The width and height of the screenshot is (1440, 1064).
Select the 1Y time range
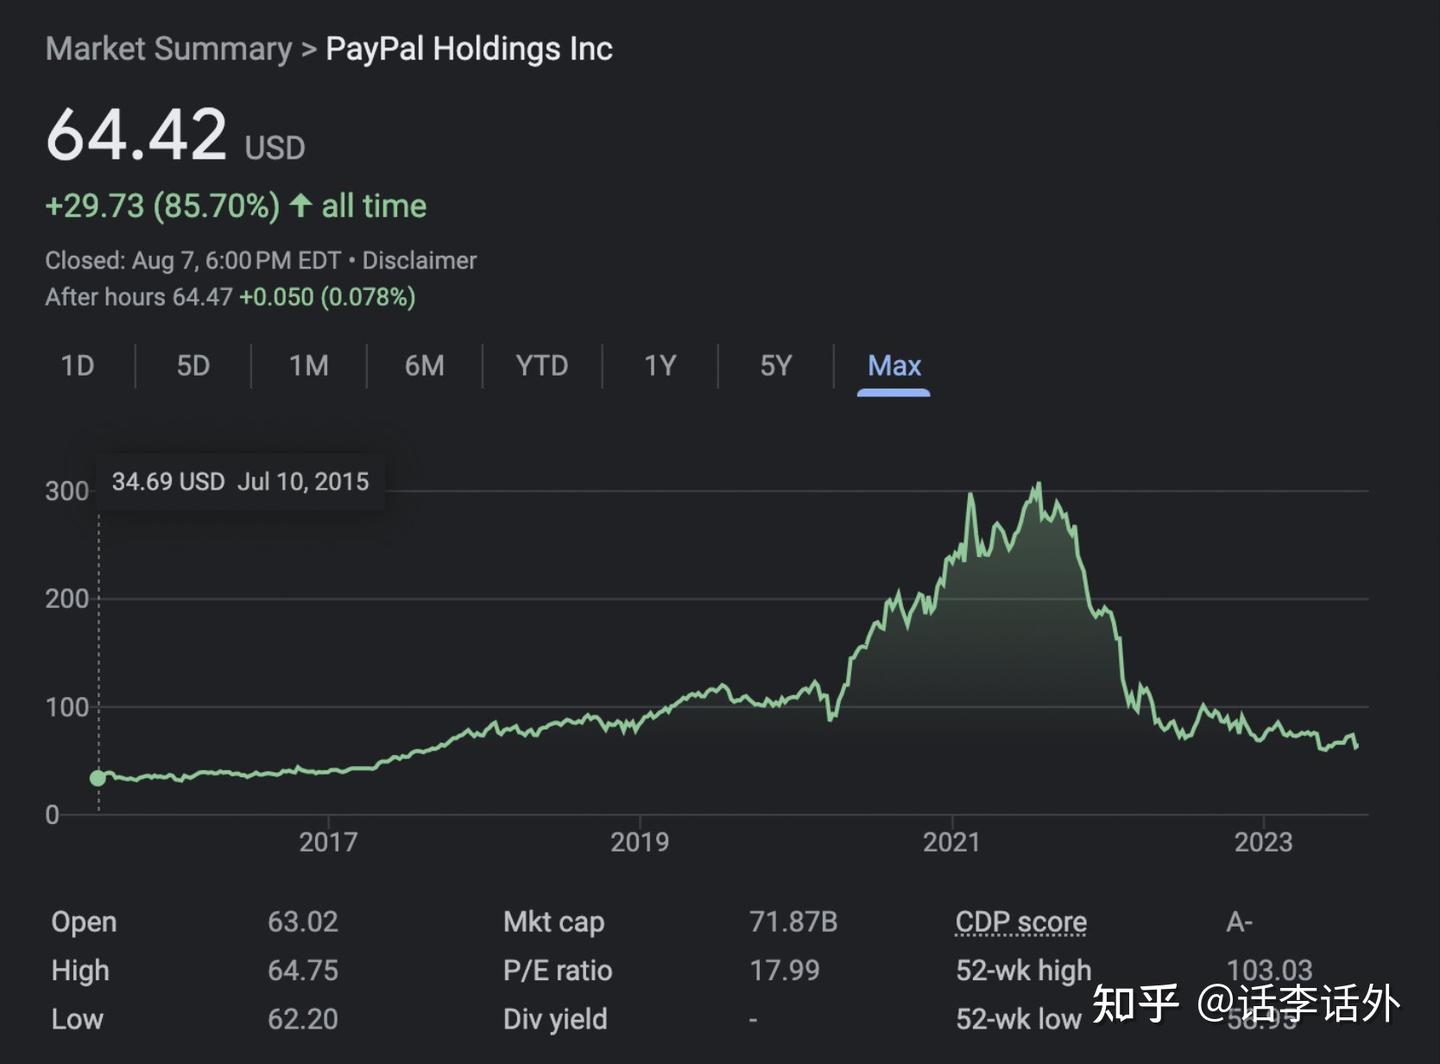coord(660,366)
